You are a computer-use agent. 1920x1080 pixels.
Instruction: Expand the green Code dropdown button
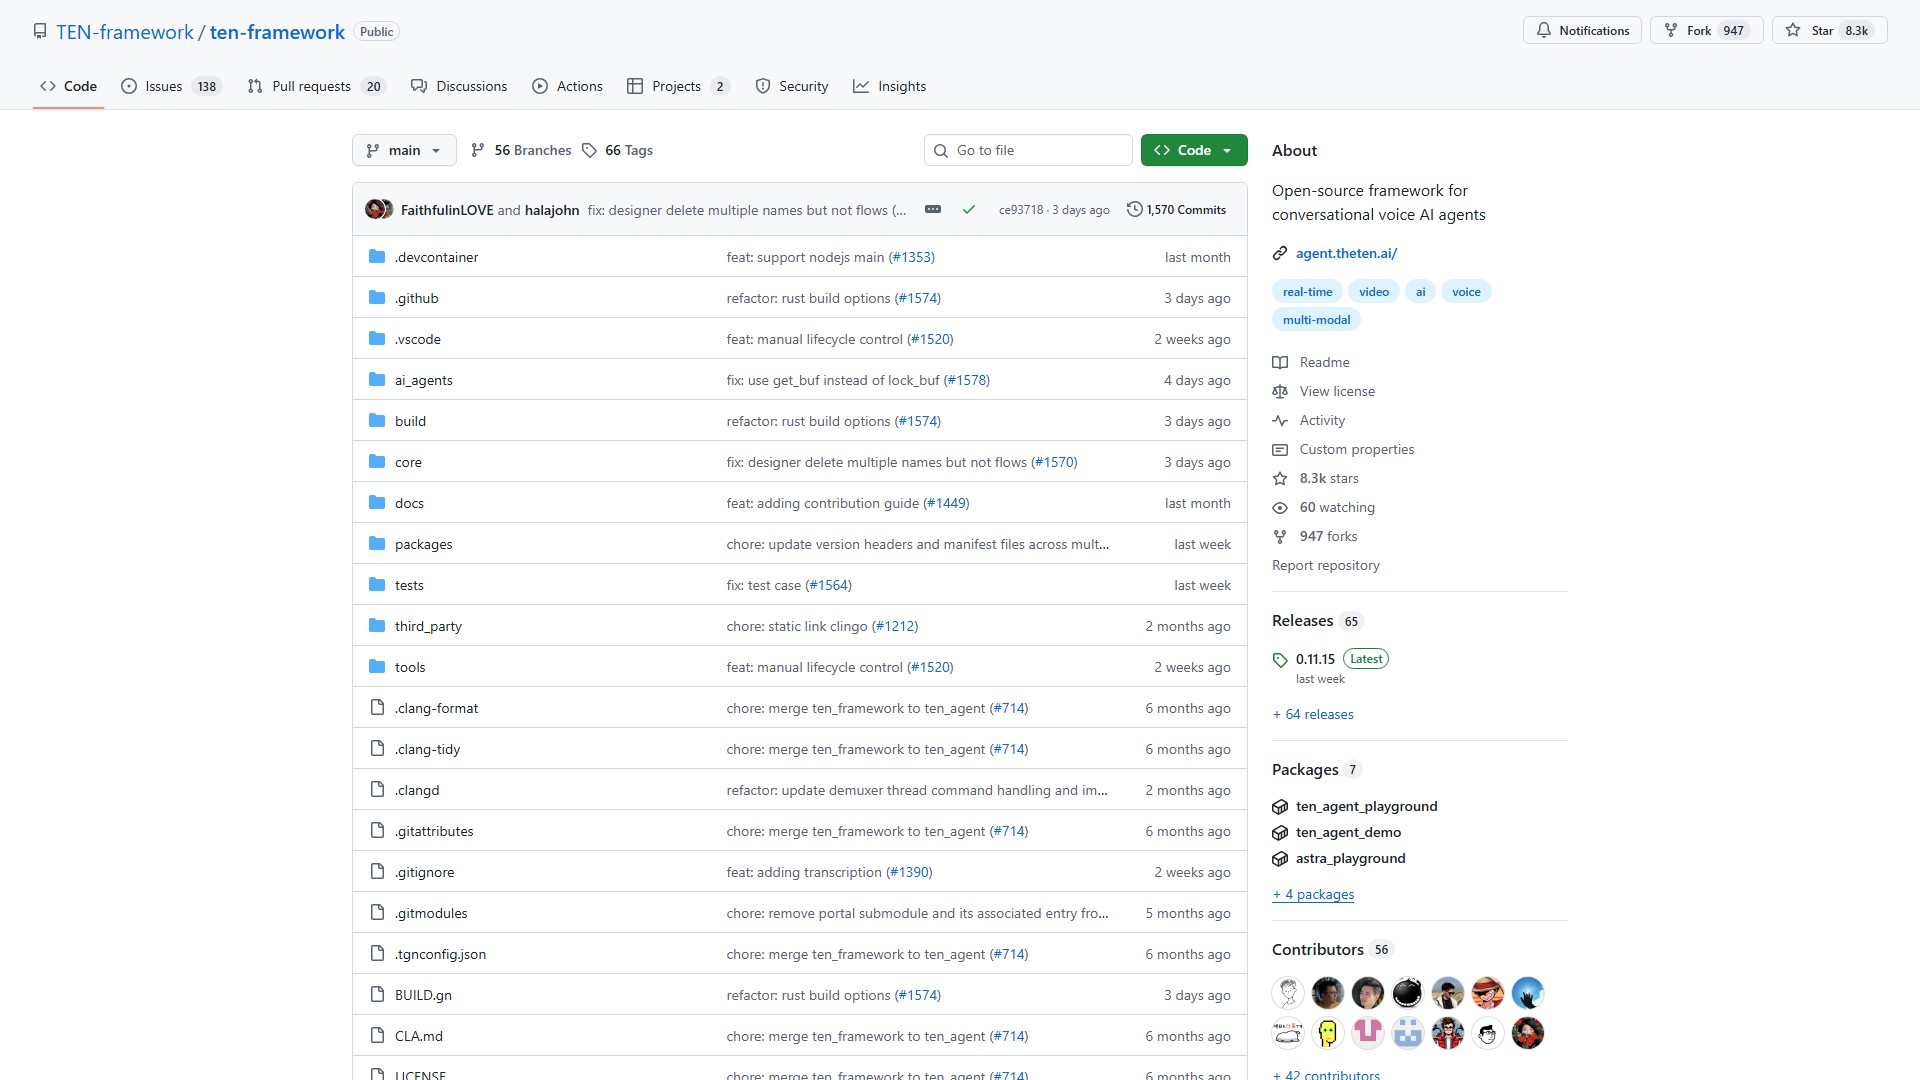click(x=1193, y=151)
